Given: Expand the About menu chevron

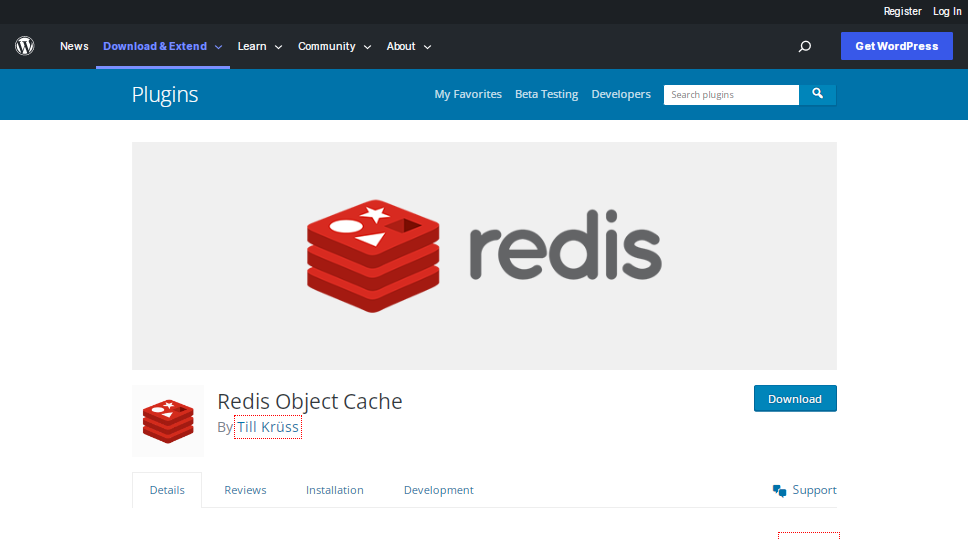Looking at the screenshot, I should (427, 47).
